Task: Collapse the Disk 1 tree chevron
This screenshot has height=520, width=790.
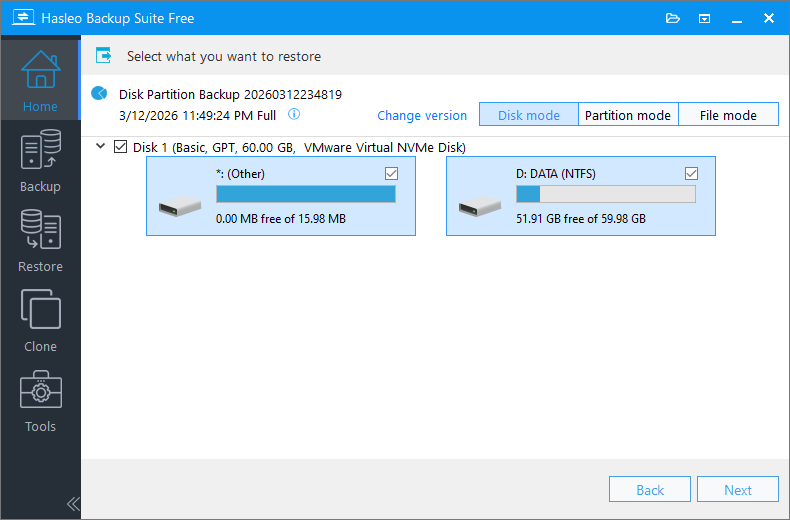Action: [x=100, y=147]
